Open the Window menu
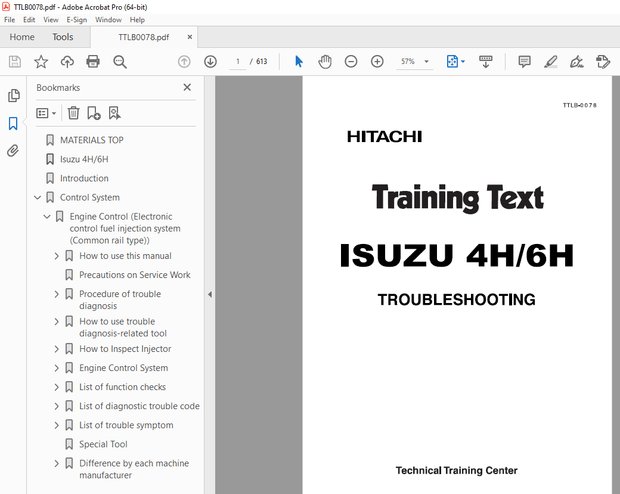The image size is (620, 494). point(108,20)
